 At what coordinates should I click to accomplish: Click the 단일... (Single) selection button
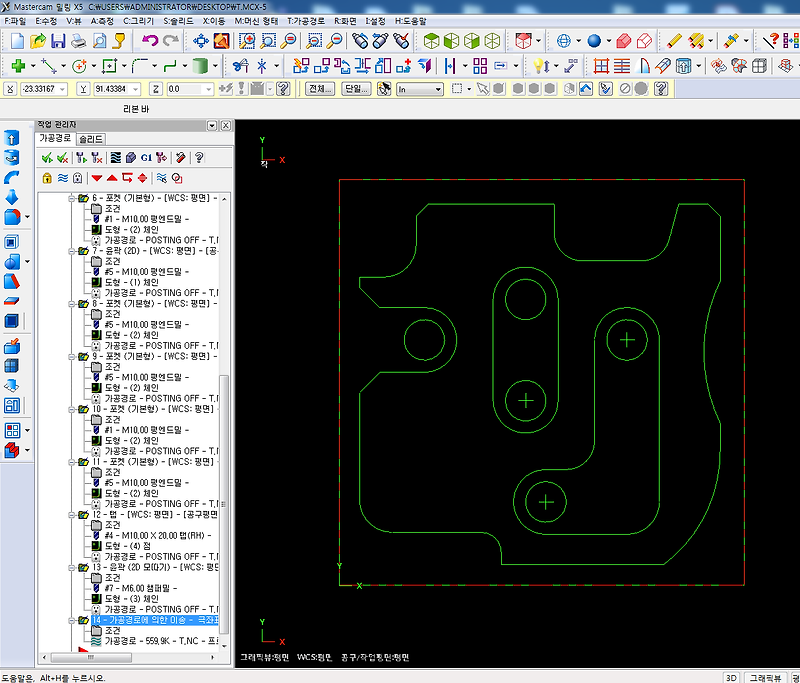click(355, 89)
